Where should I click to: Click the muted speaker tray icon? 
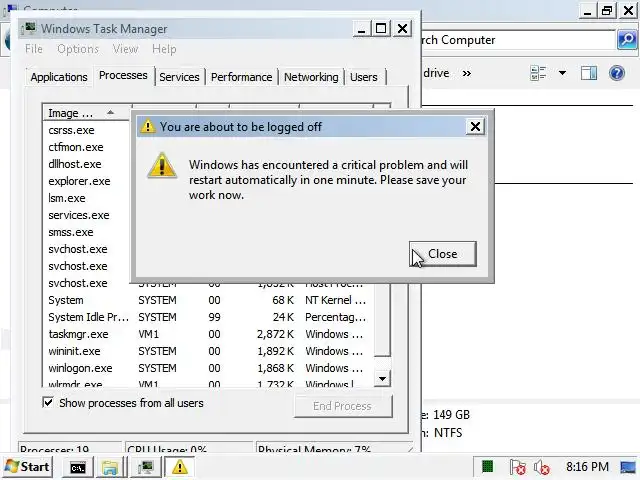point(542,467)
